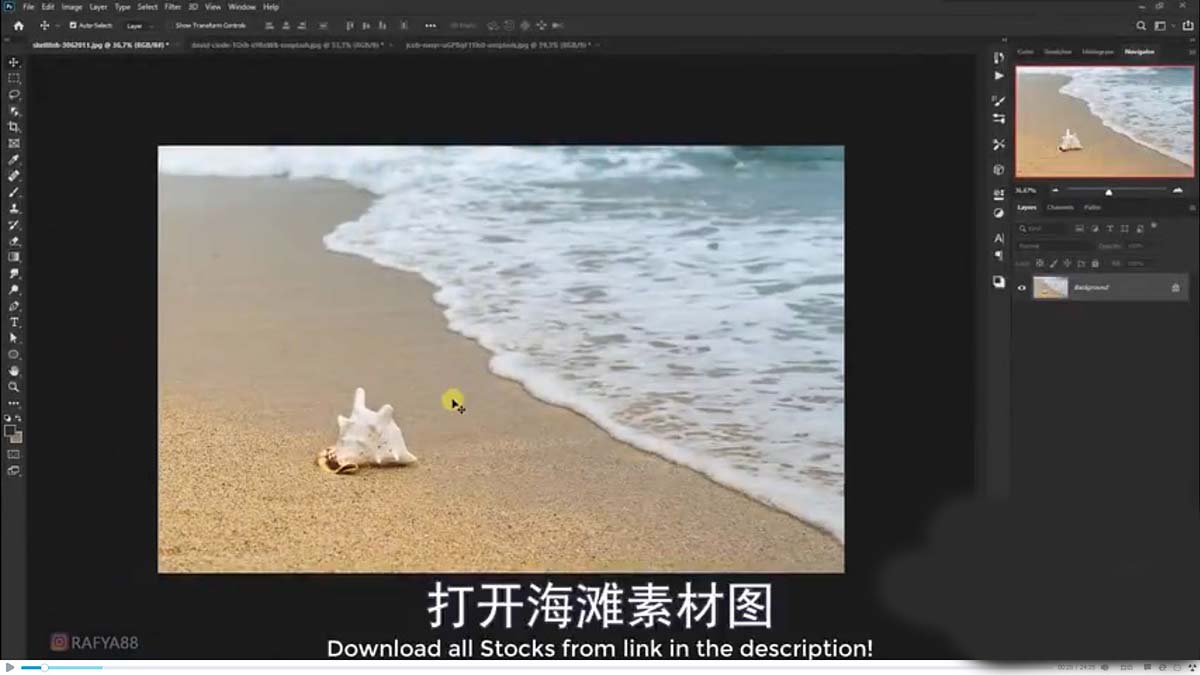Image resolution: width=1200 pixels, height=675 pixels.
Task: Toggle the pixel layer filter icon
Action: [x=1079, y=229]
